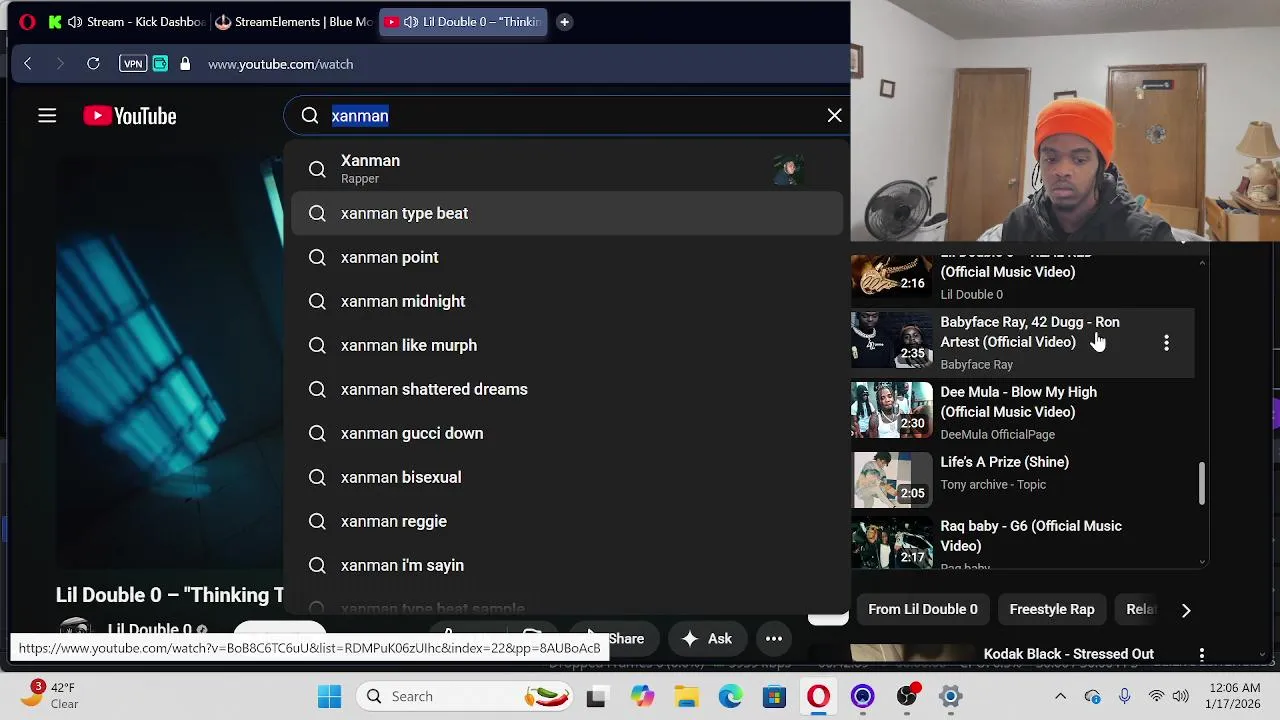
Task: Open Lil Double 0 channel name link
Action: tap(149, 630)
